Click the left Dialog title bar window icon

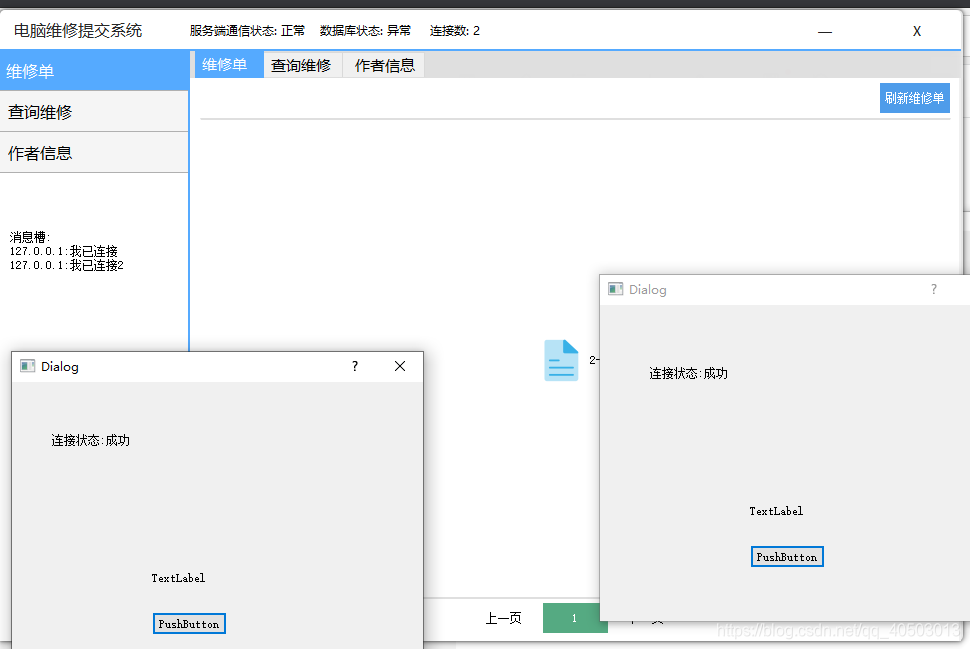tap(27, 366)
